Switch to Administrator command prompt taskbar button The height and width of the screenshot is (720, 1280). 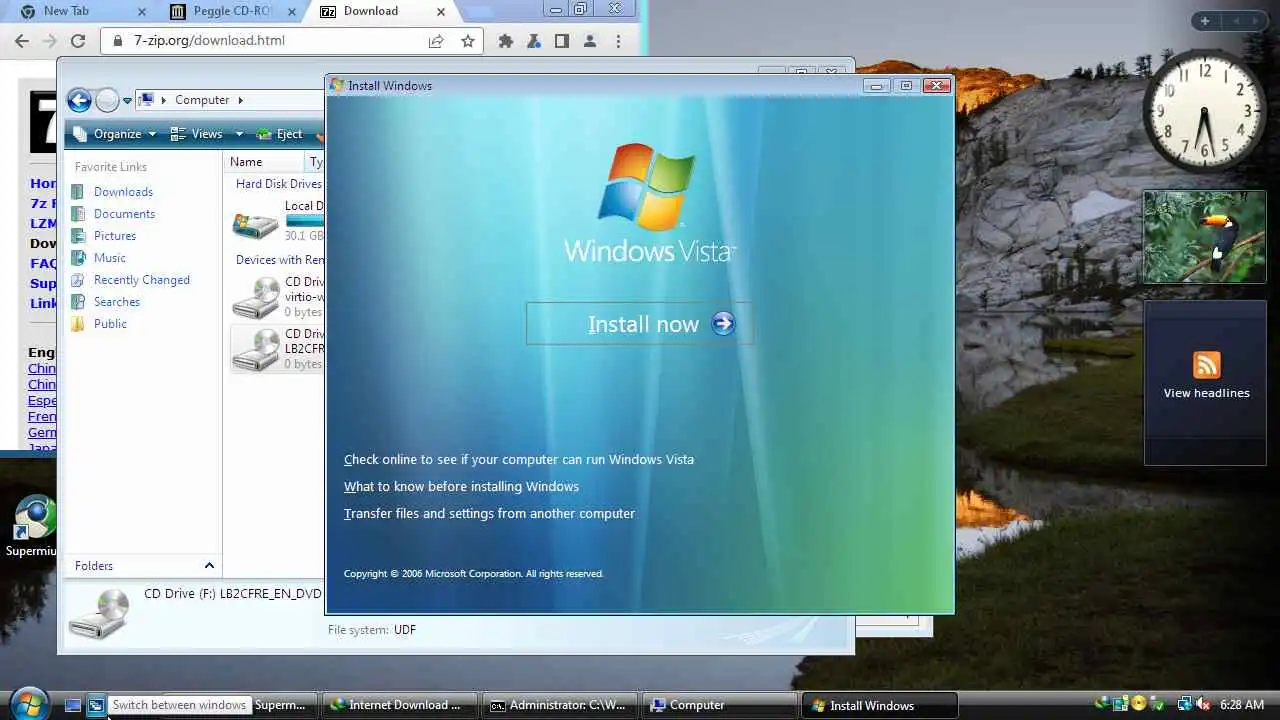(559, 705)
